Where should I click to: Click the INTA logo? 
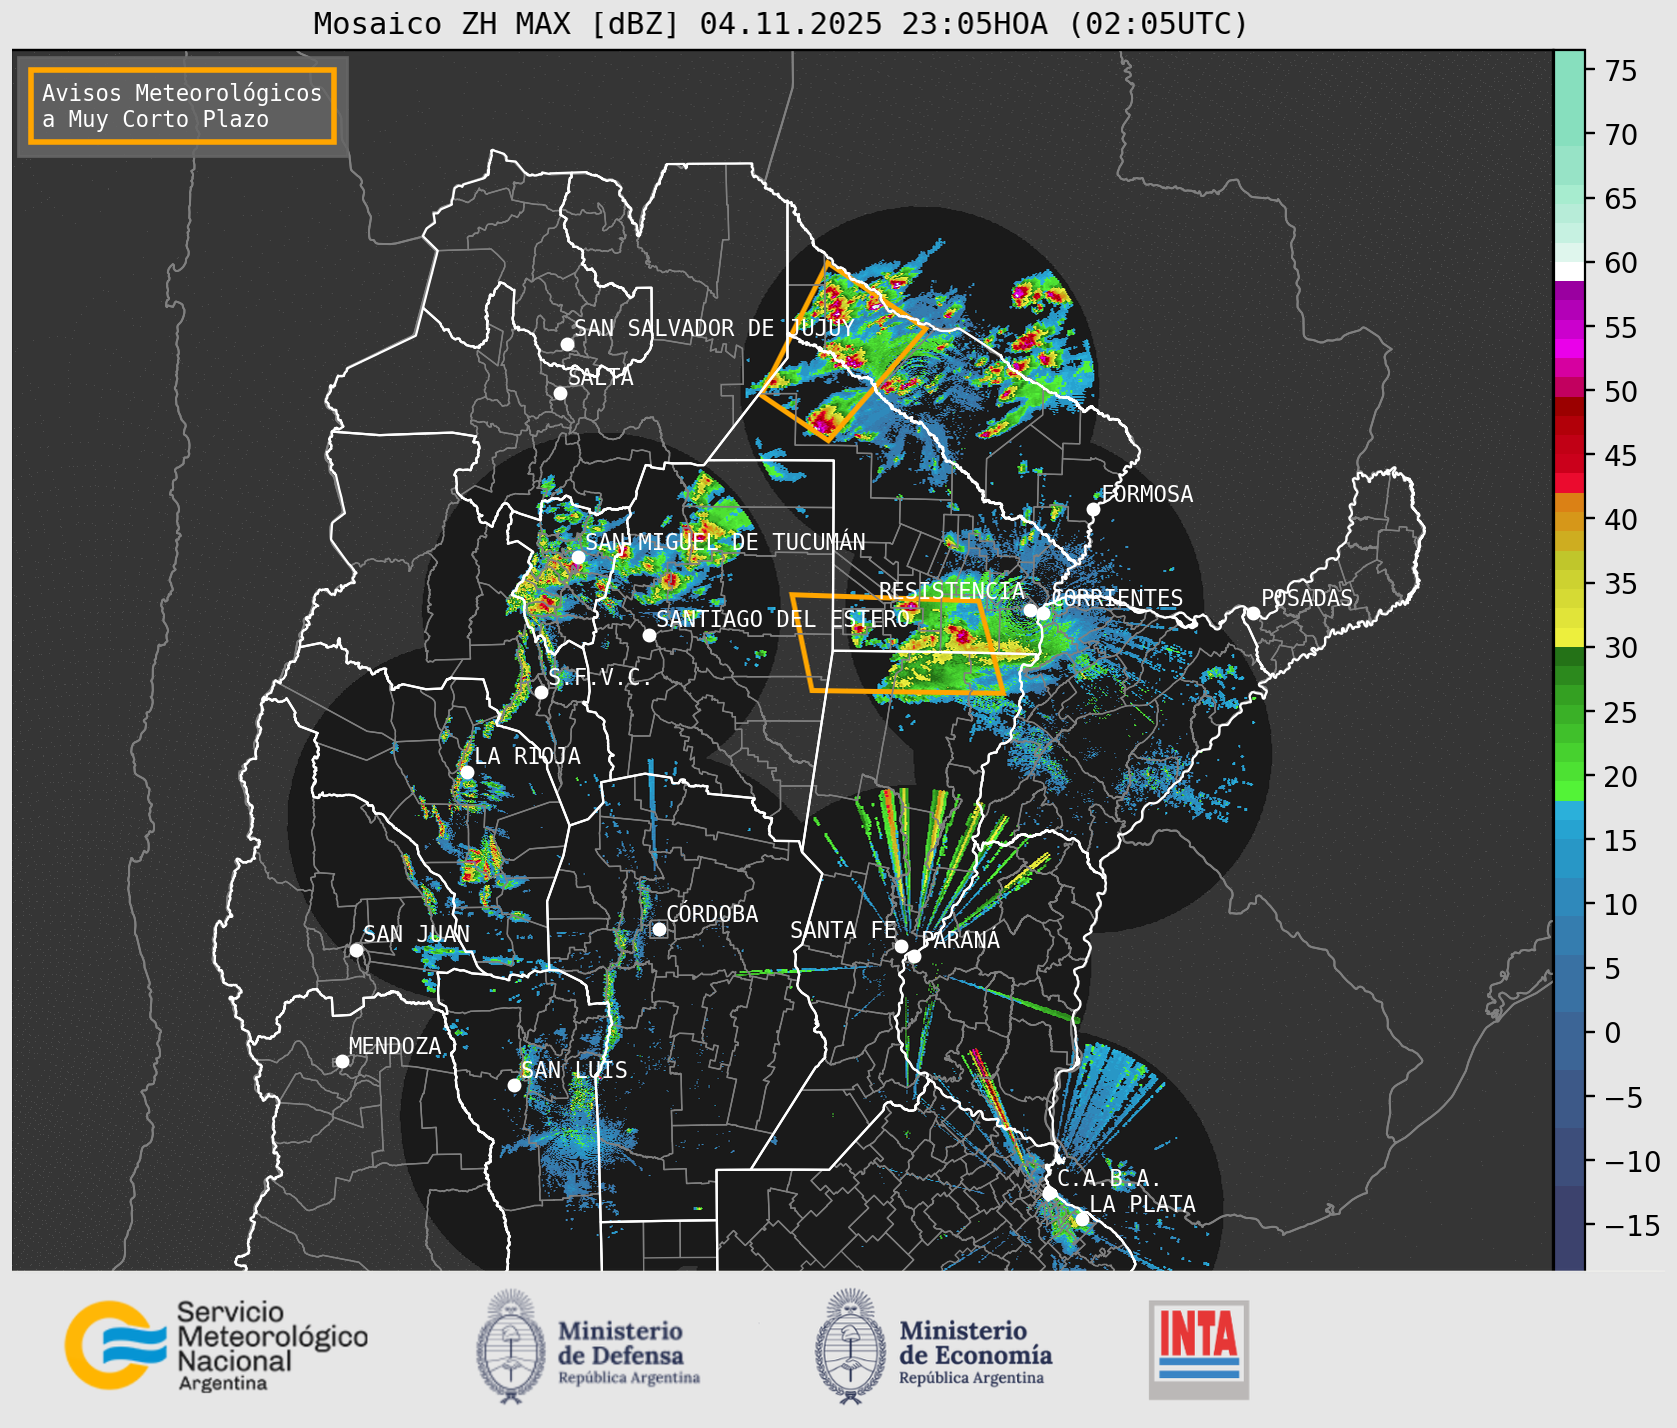tap(1199, 1349)
